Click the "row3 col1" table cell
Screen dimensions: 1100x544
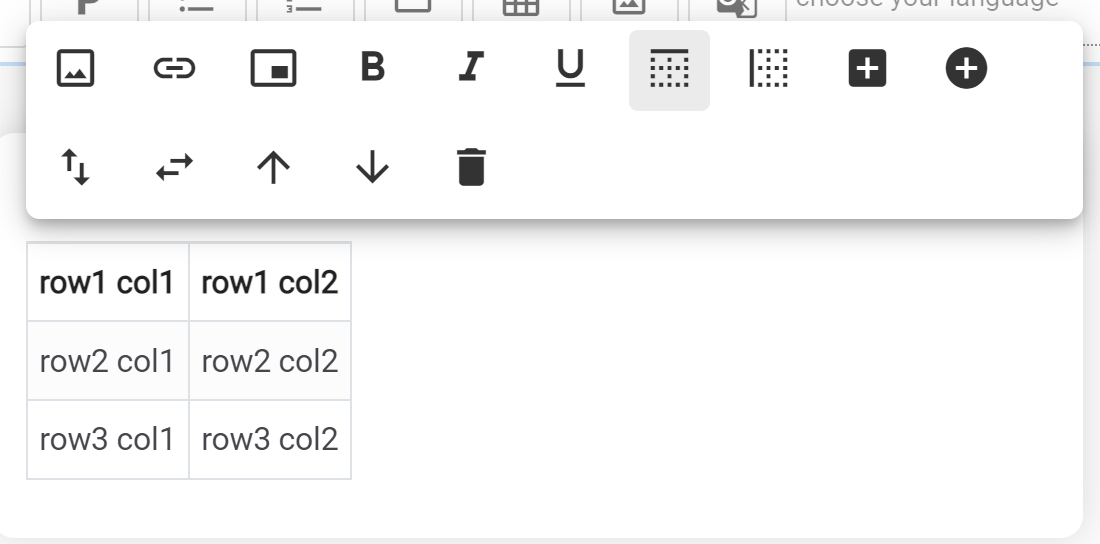click(x=107, y=439)
